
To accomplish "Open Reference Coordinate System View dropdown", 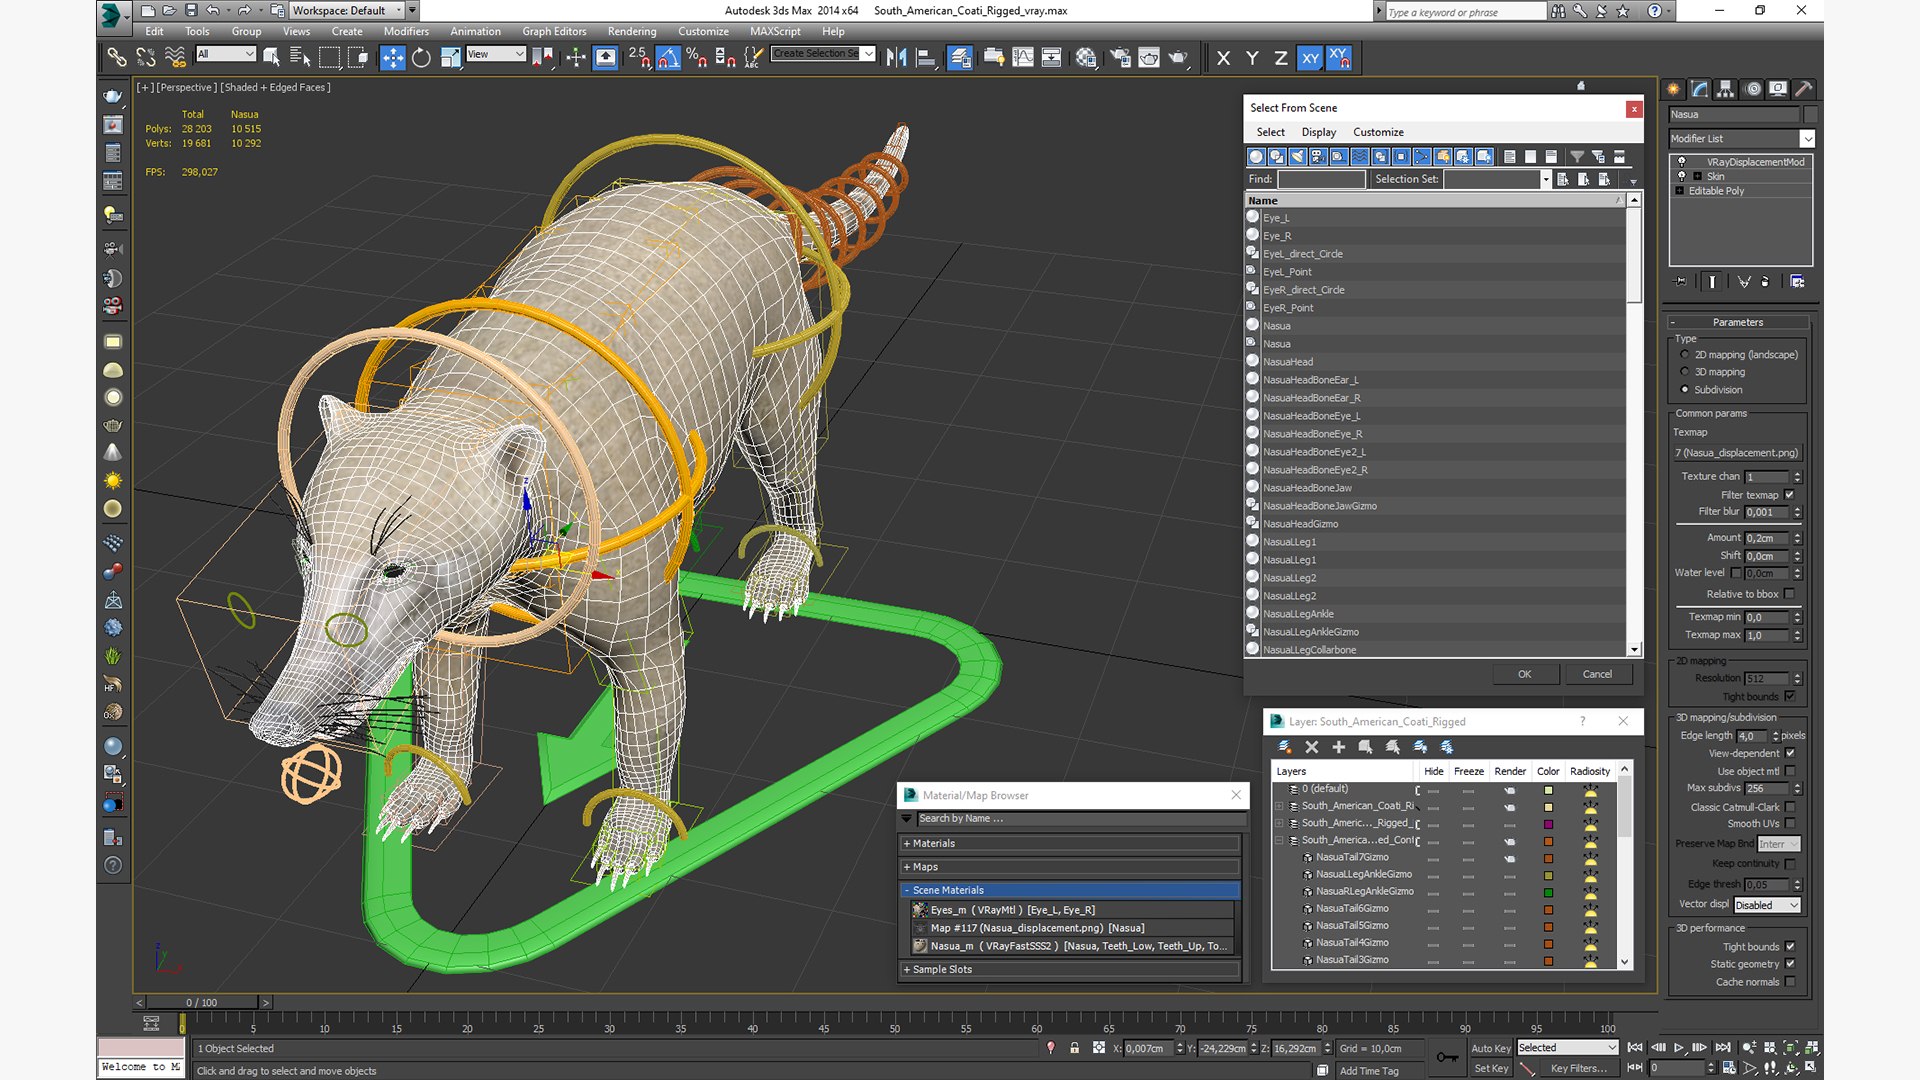I will [495, 54].
